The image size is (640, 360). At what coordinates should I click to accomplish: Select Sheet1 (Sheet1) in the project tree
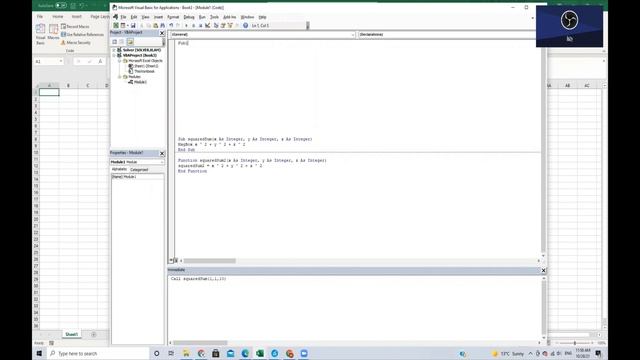146,66
